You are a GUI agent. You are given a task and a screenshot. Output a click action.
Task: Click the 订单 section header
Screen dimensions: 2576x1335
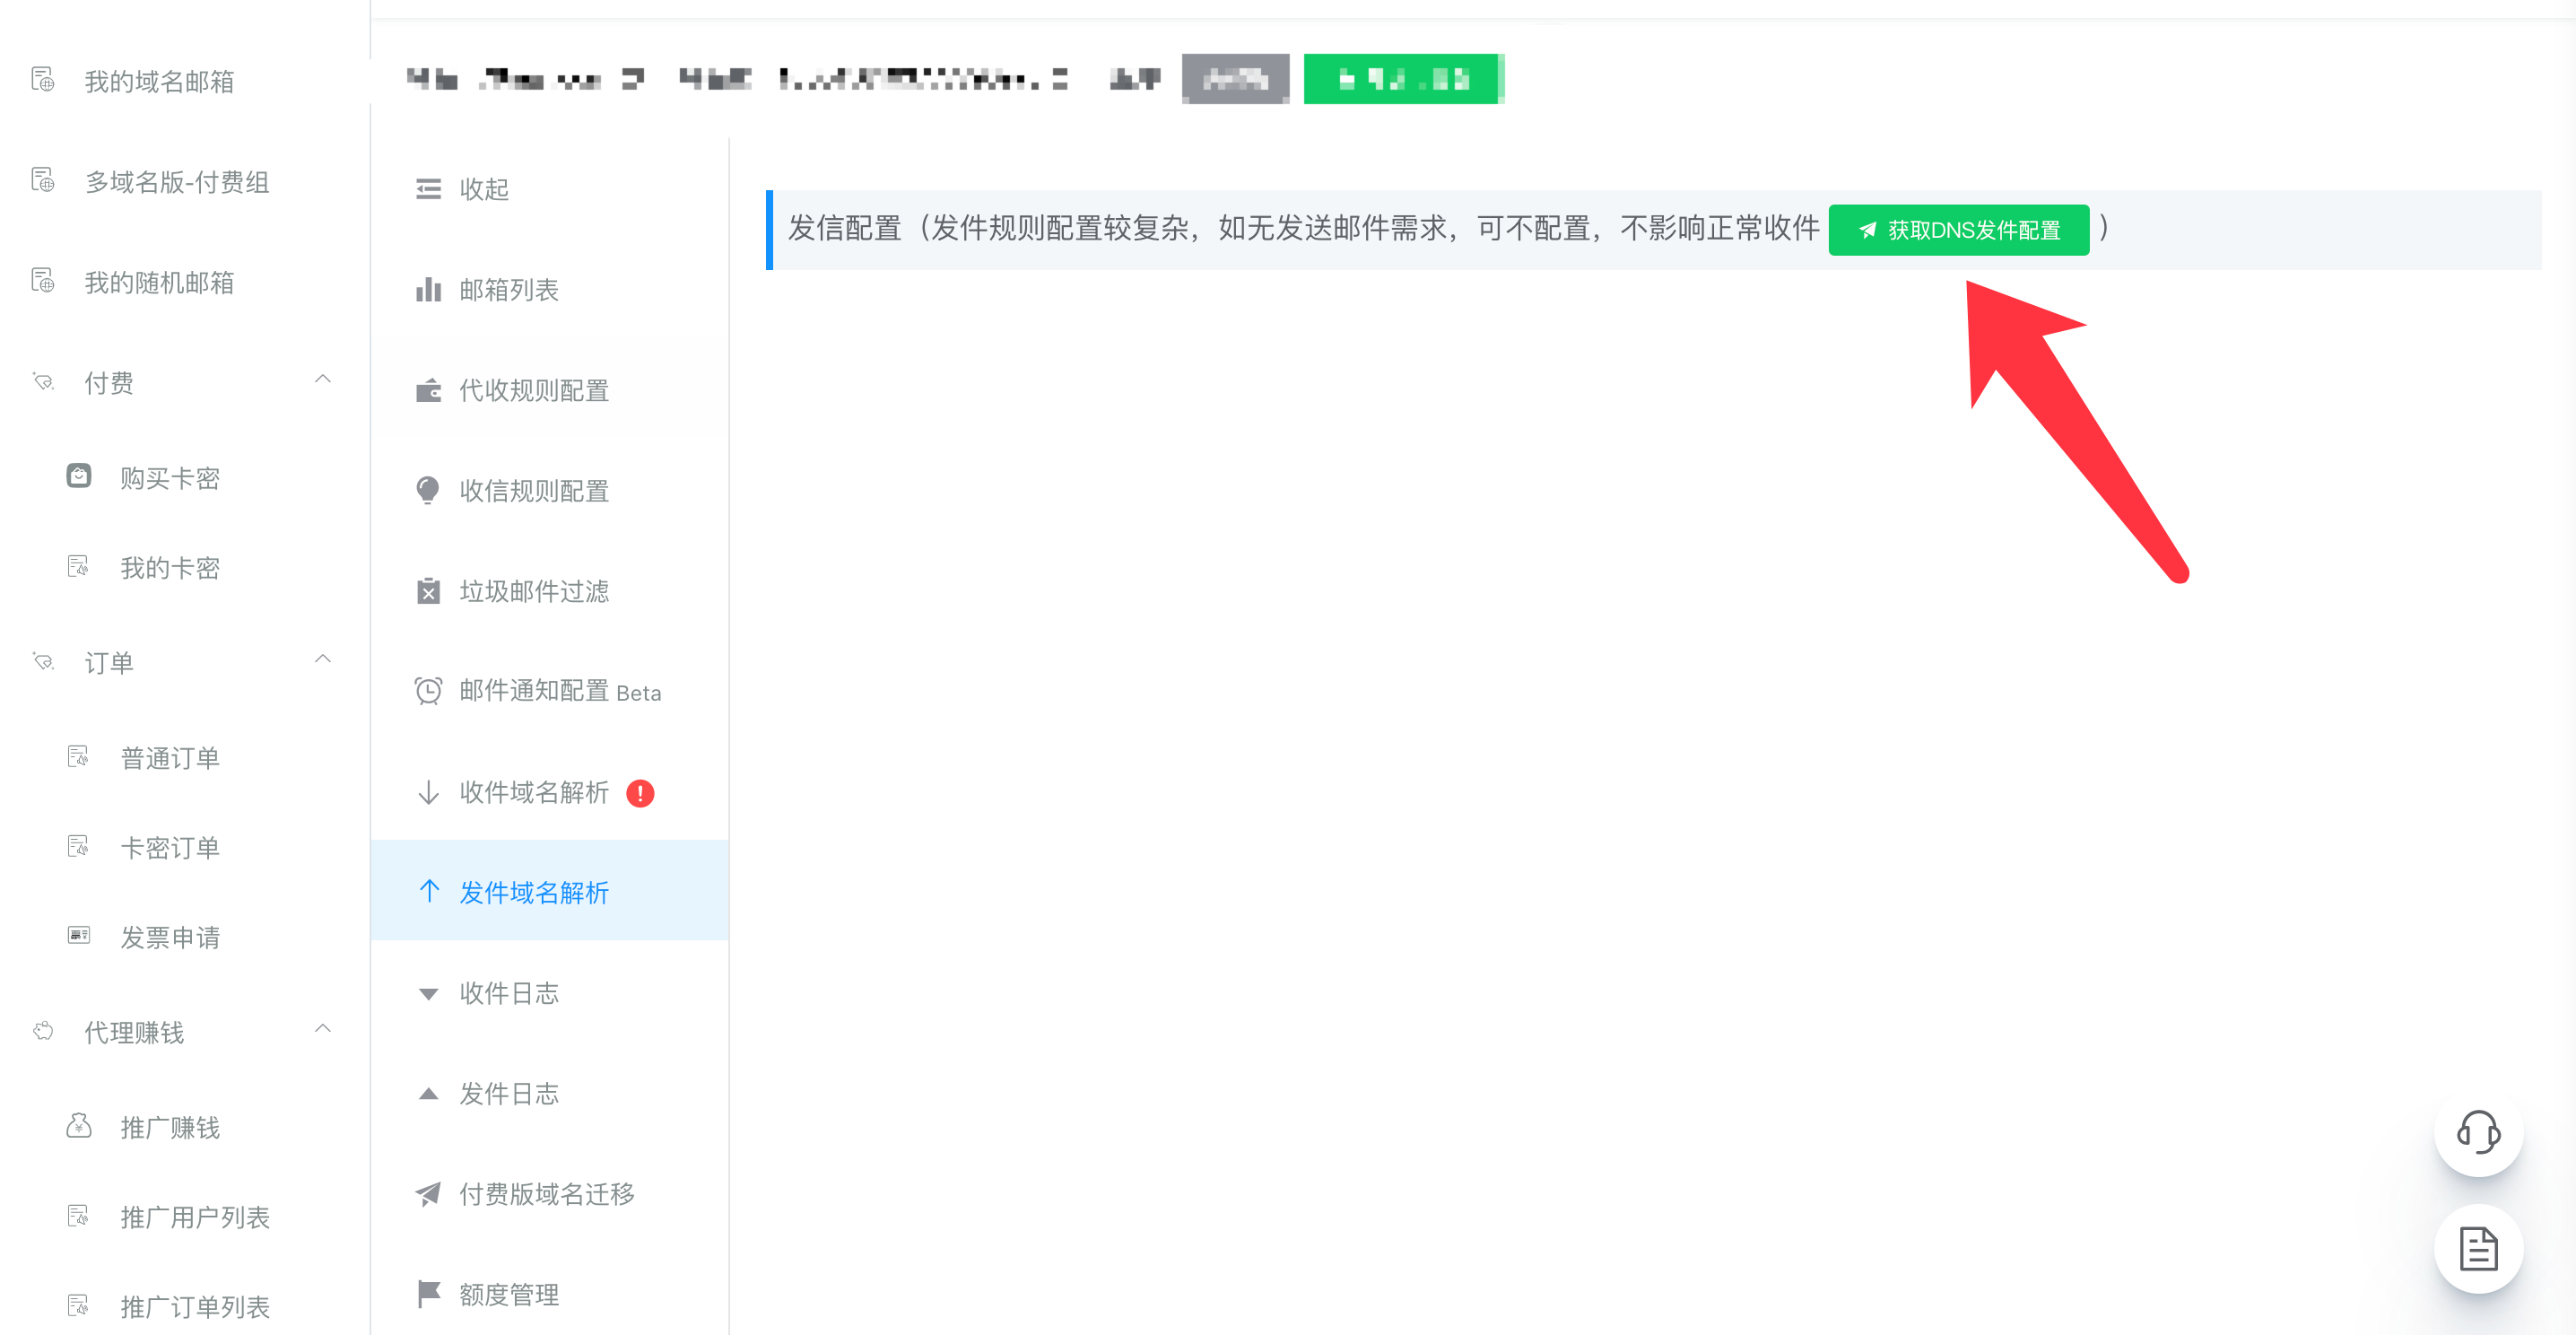185,663
